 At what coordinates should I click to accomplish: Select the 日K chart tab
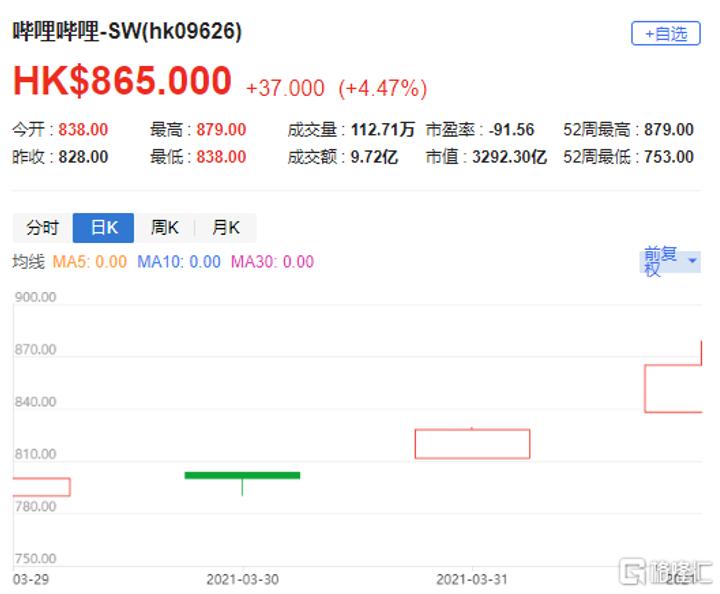click(104, 228)
